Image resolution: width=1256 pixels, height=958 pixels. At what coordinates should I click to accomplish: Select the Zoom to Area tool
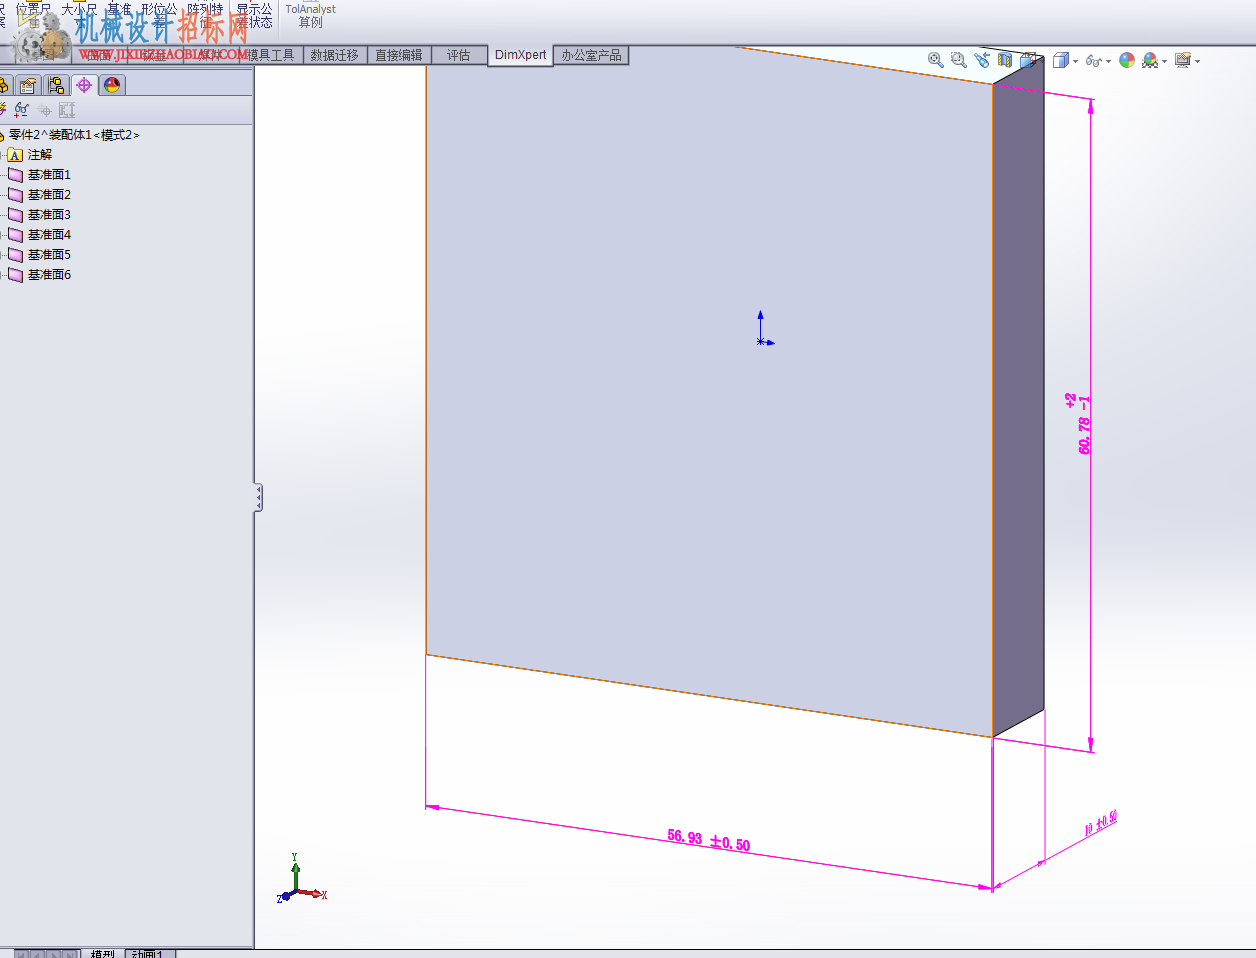click(x=959, y=60)
